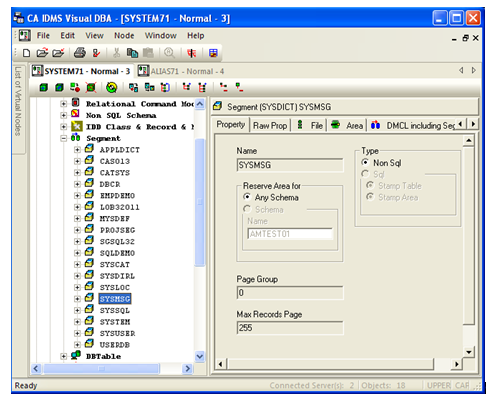The height and width of the screenshot is (396, 486).
Task: Click the tree pane scroll-right arrow
Action: (x=187, y=368)
